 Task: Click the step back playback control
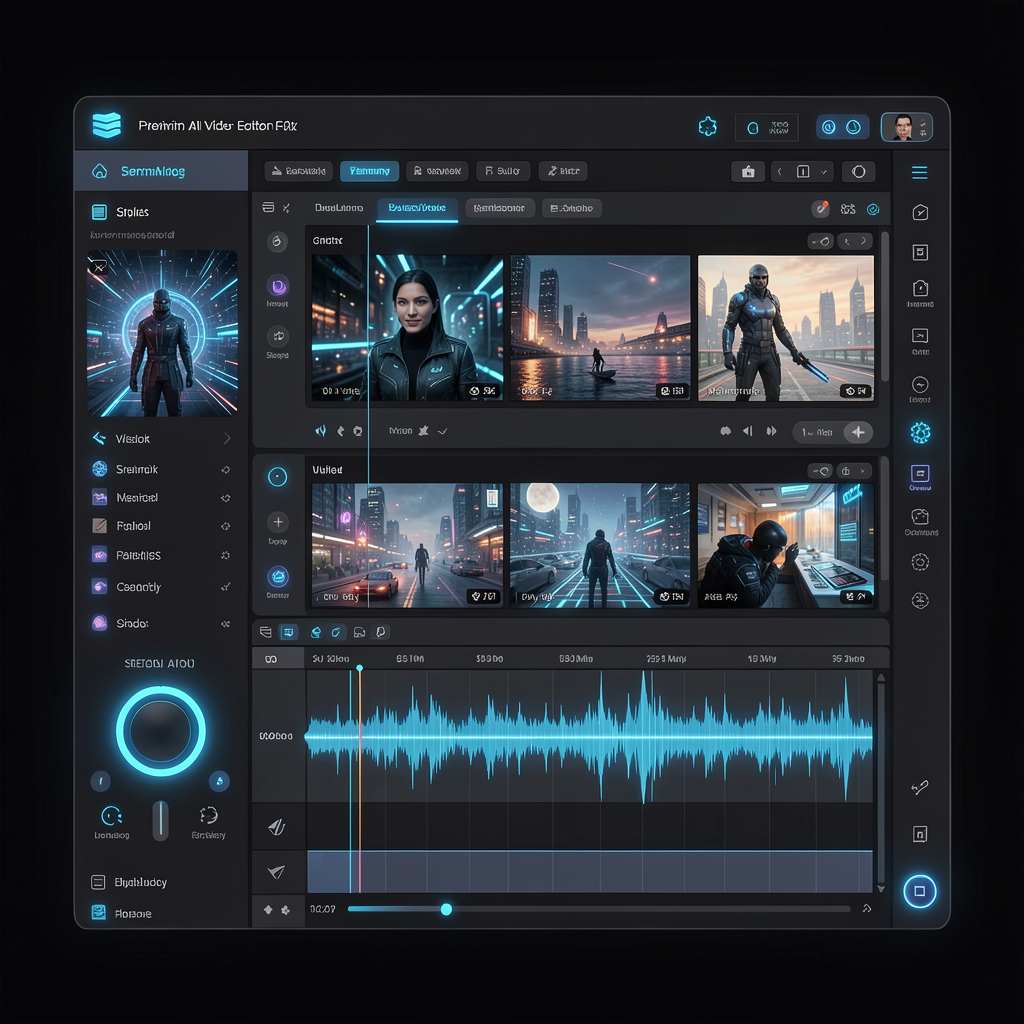tap(748, 431)
